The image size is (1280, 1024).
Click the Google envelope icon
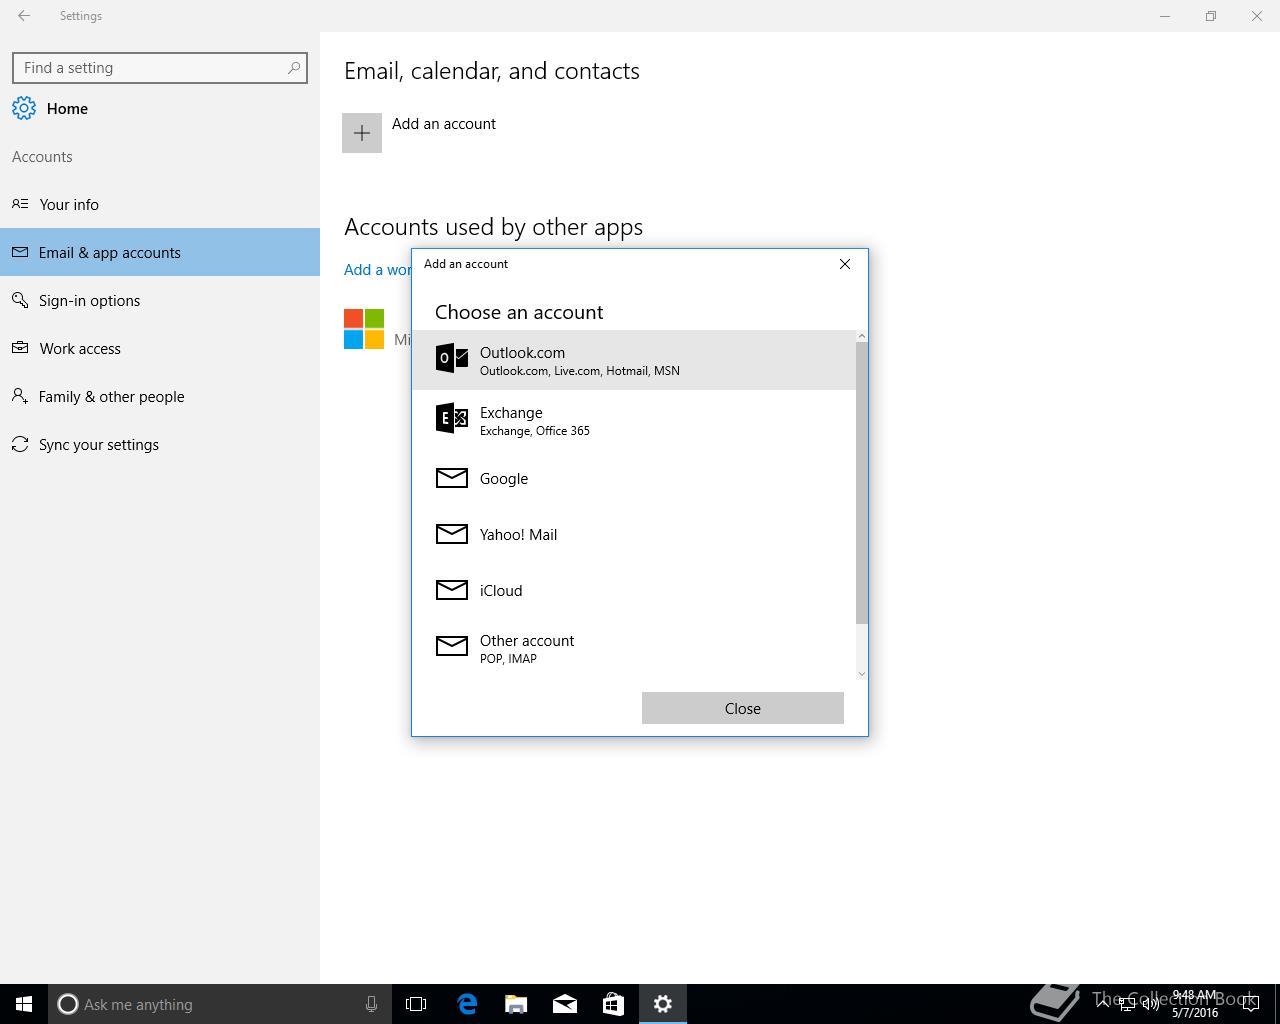pyautogui.click(x=452, y=478)
